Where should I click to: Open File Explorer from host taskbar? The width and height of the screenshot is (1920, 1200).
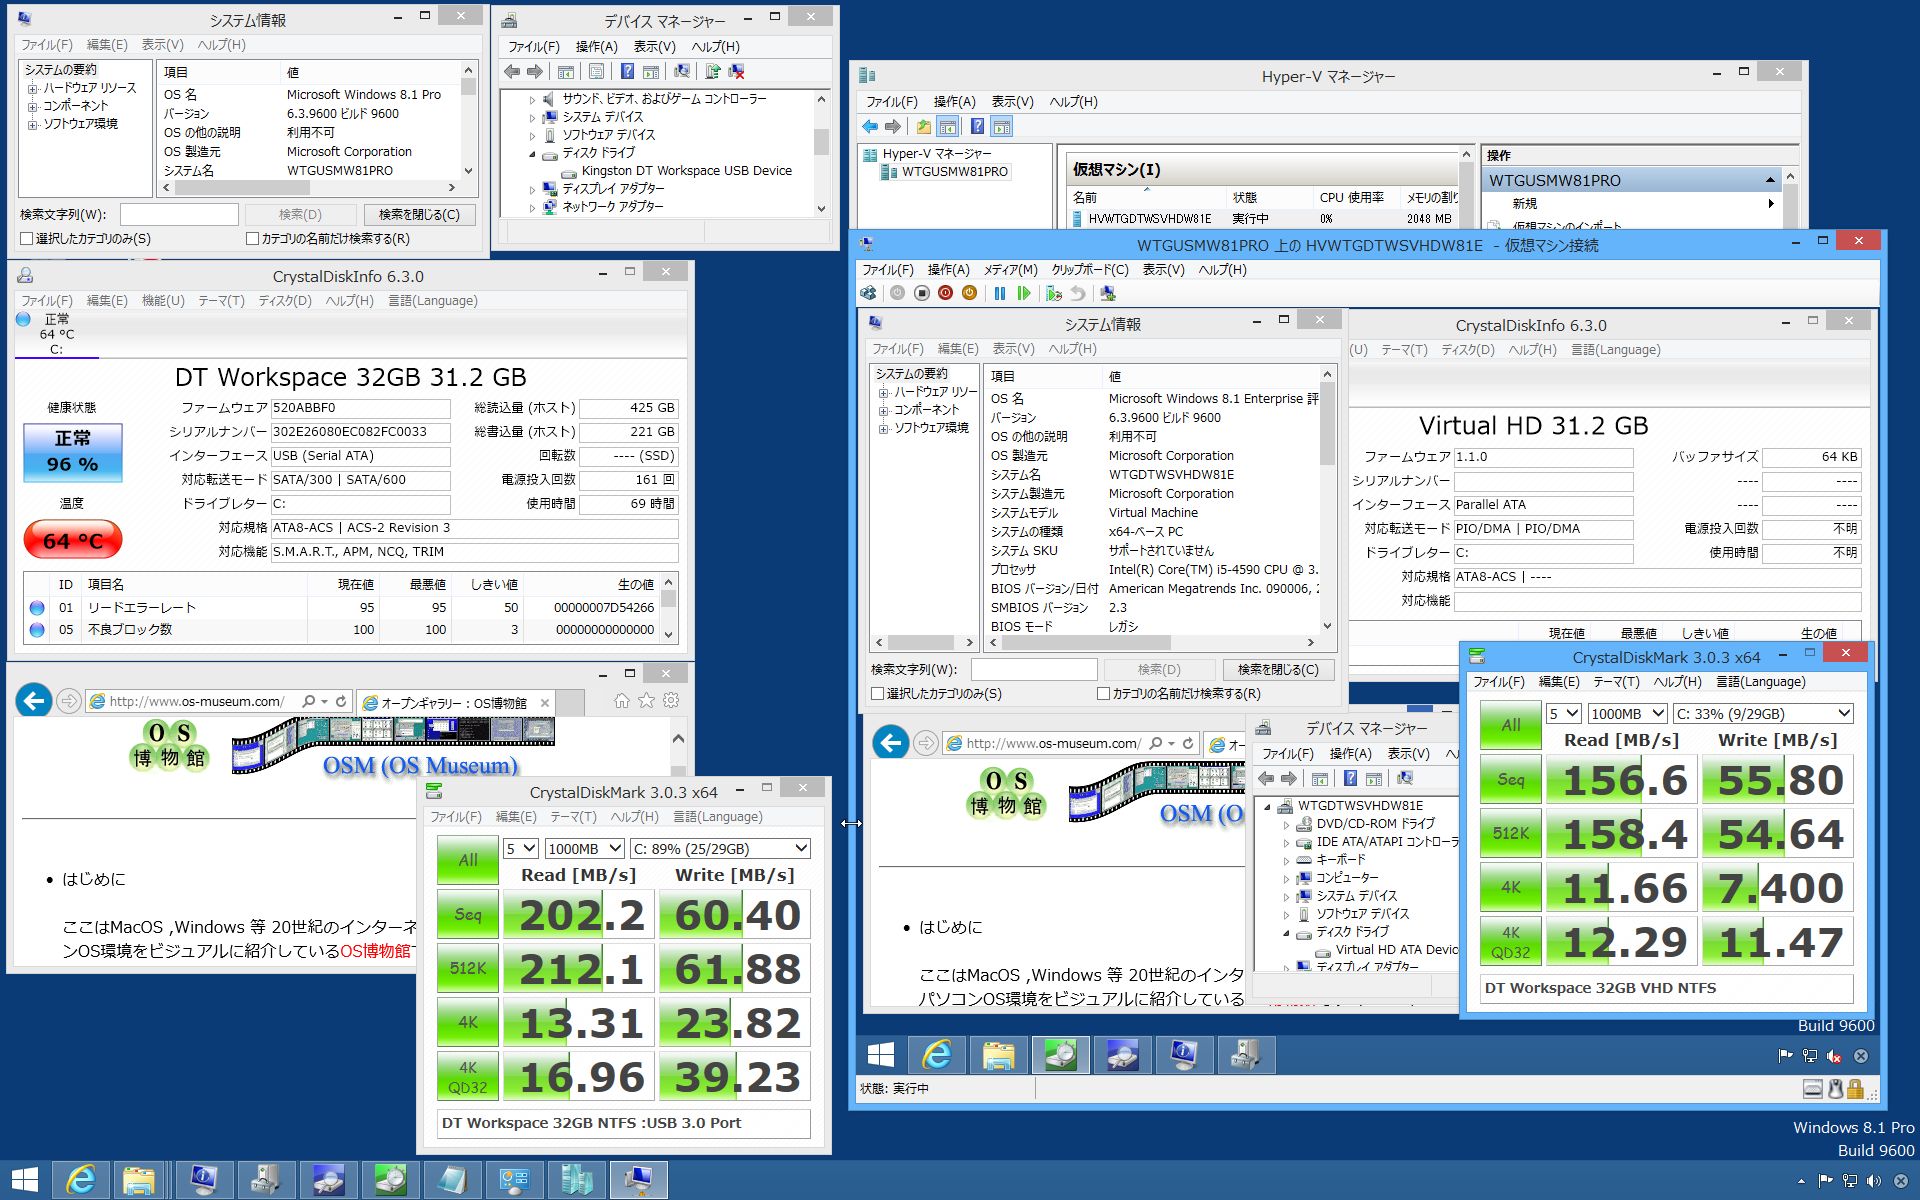click(139, 1180)
